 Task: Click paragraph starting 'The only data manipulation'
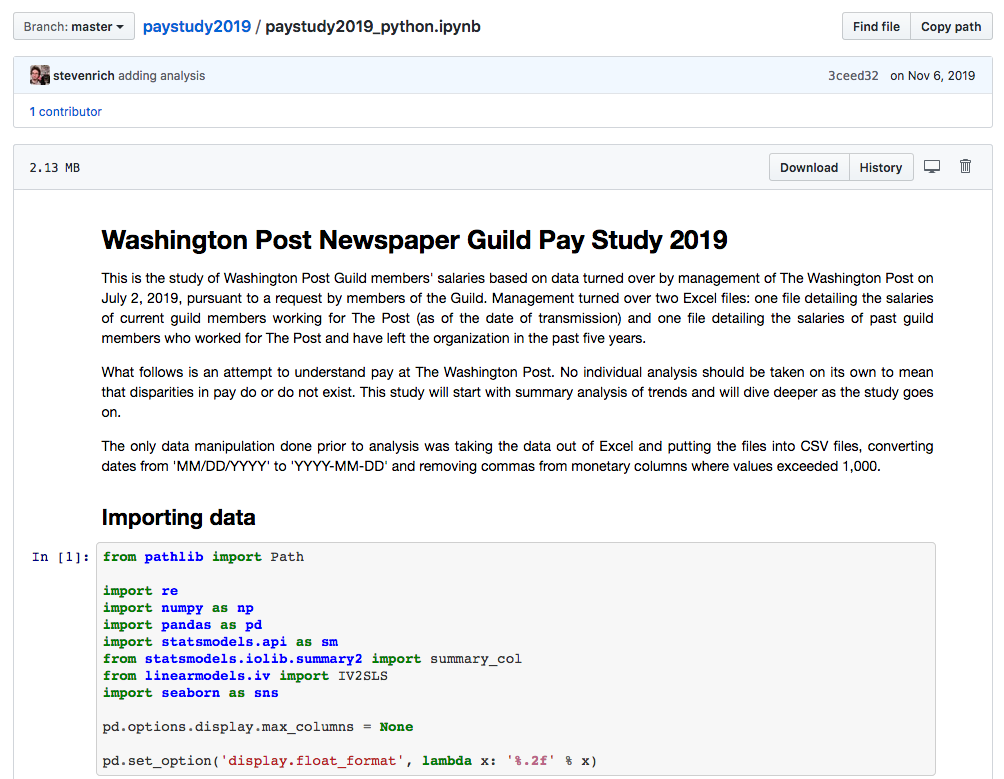click(517, 456)
